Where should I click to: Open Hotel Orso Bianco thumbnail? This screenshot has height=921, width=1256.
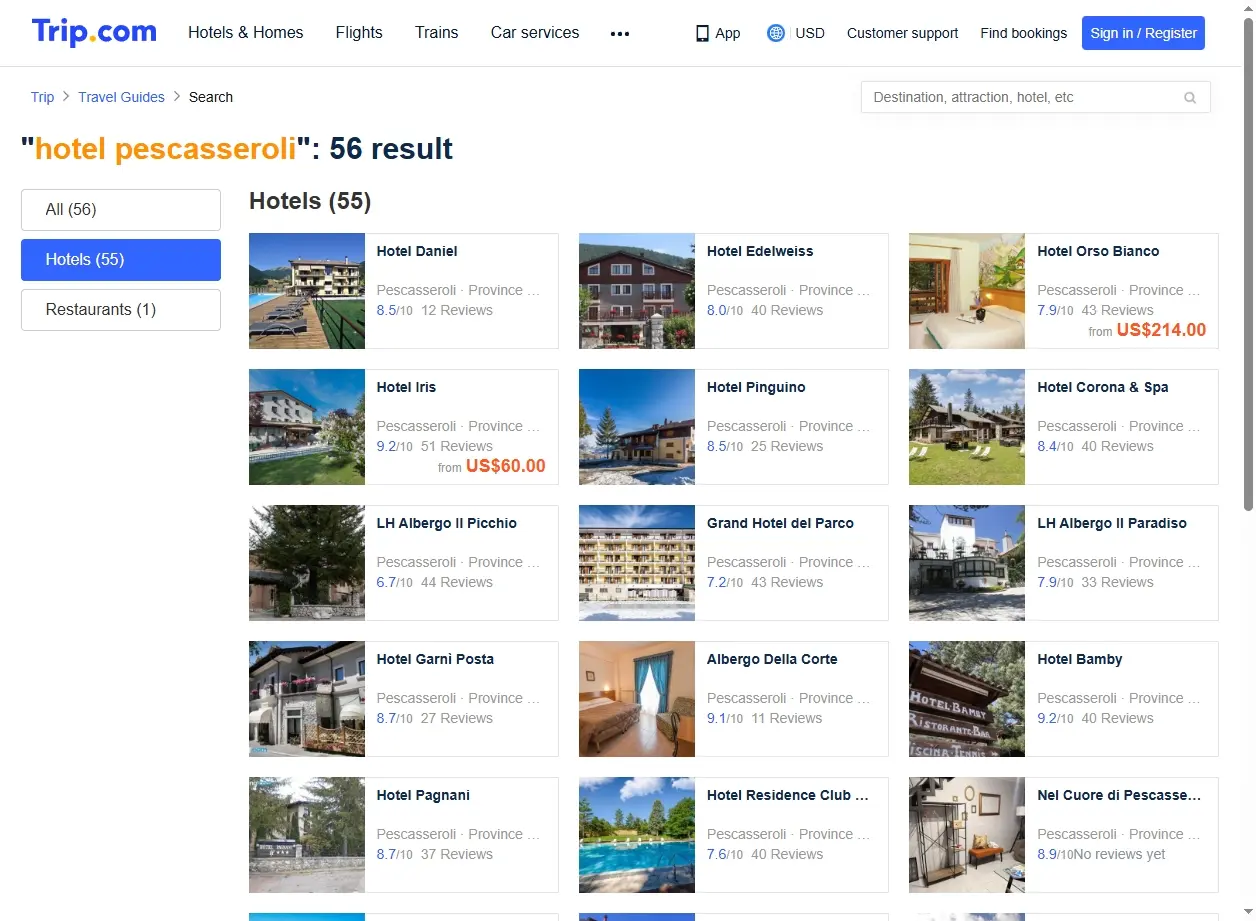[967, 291]
